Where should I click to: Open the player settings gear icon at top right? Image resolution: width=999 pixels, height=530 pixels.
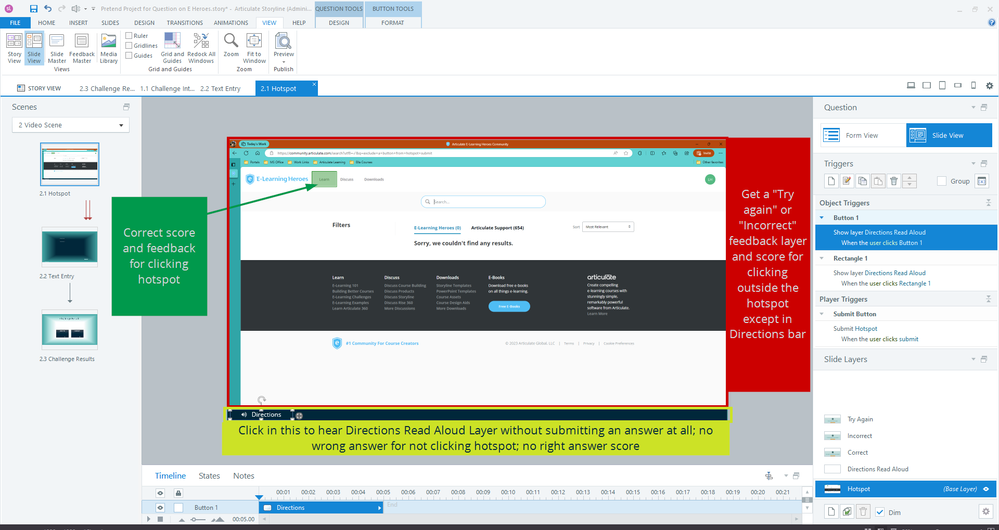pyautogui.click(x=989, y=85)
